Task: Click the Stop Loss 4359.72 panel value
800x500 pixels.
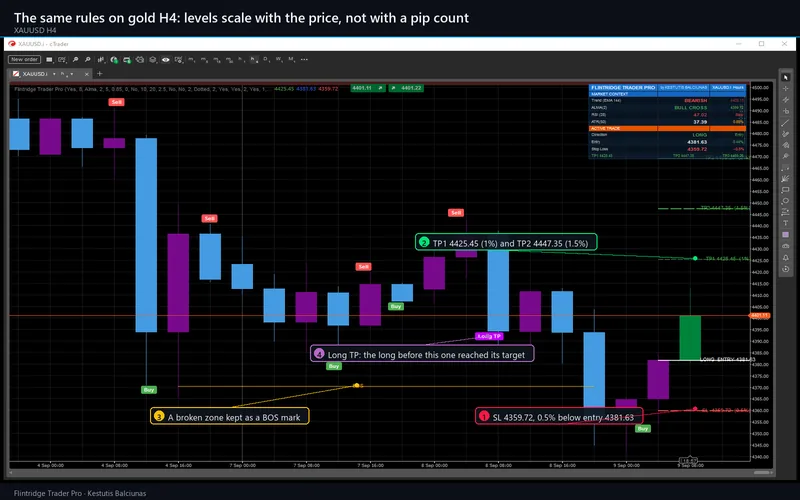Action: pos(697,149)
